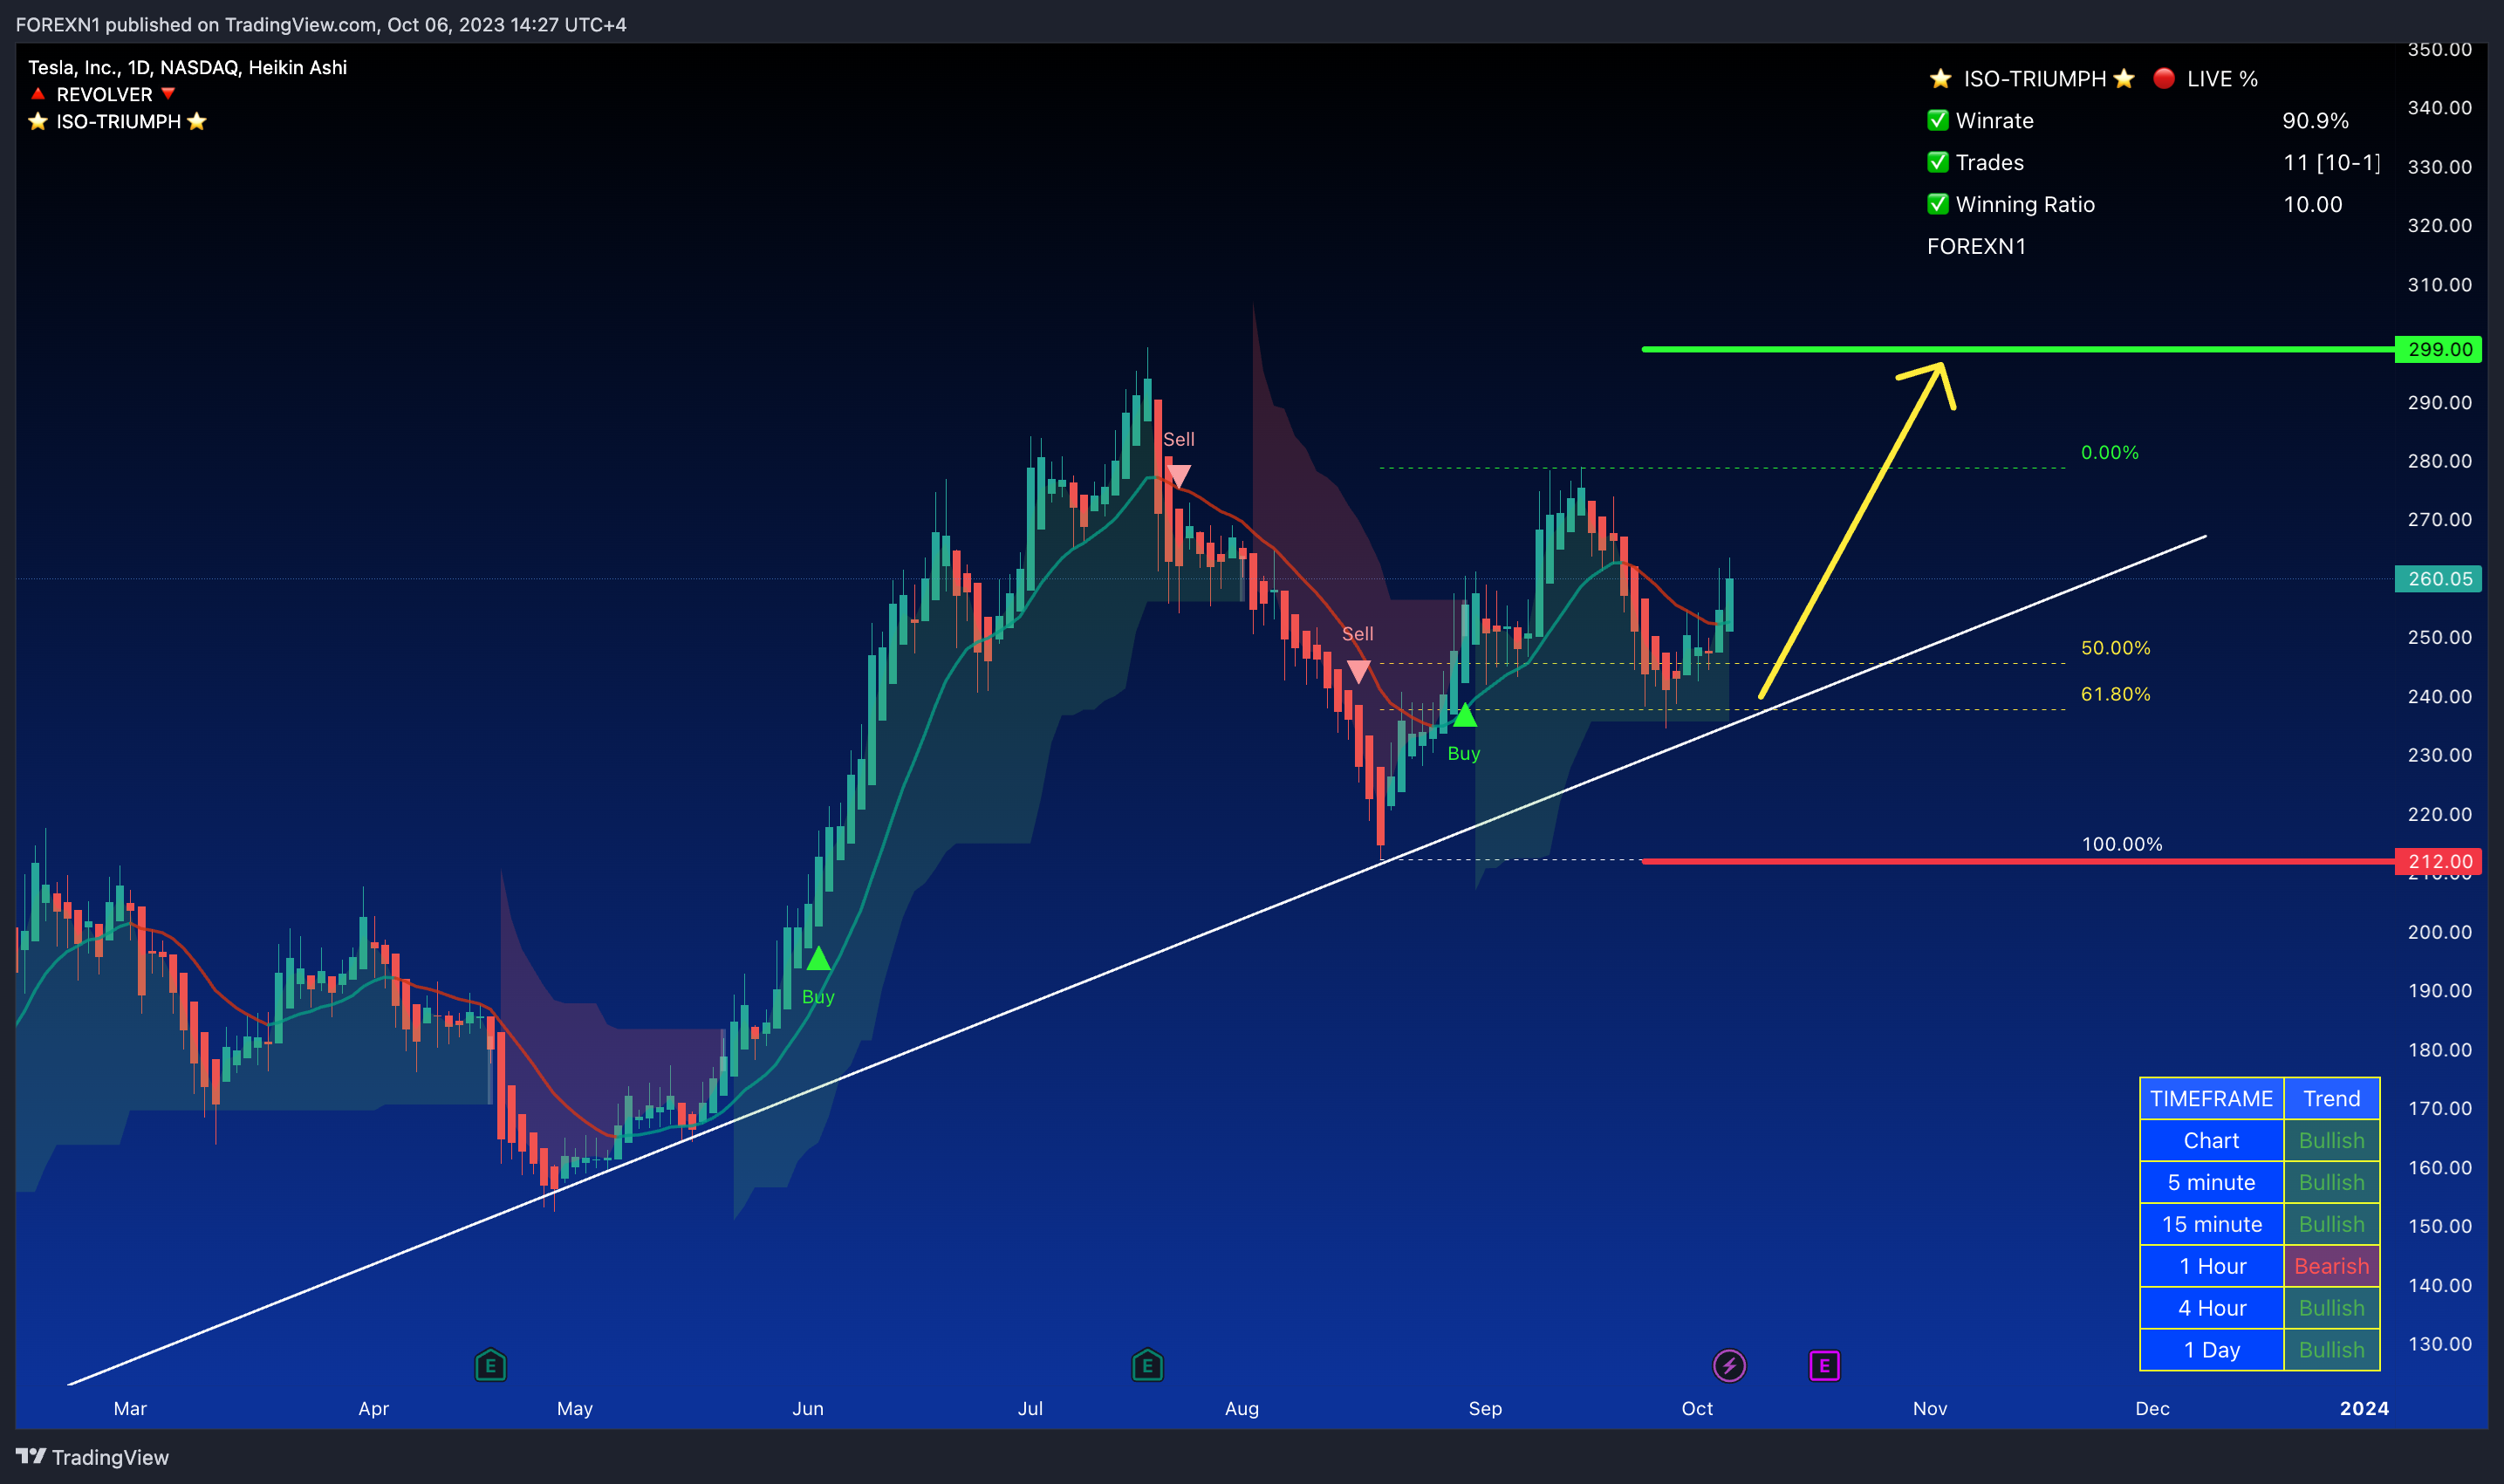
Task: Click the TradingView logo at the bottom
Action: coord(92,1457)
